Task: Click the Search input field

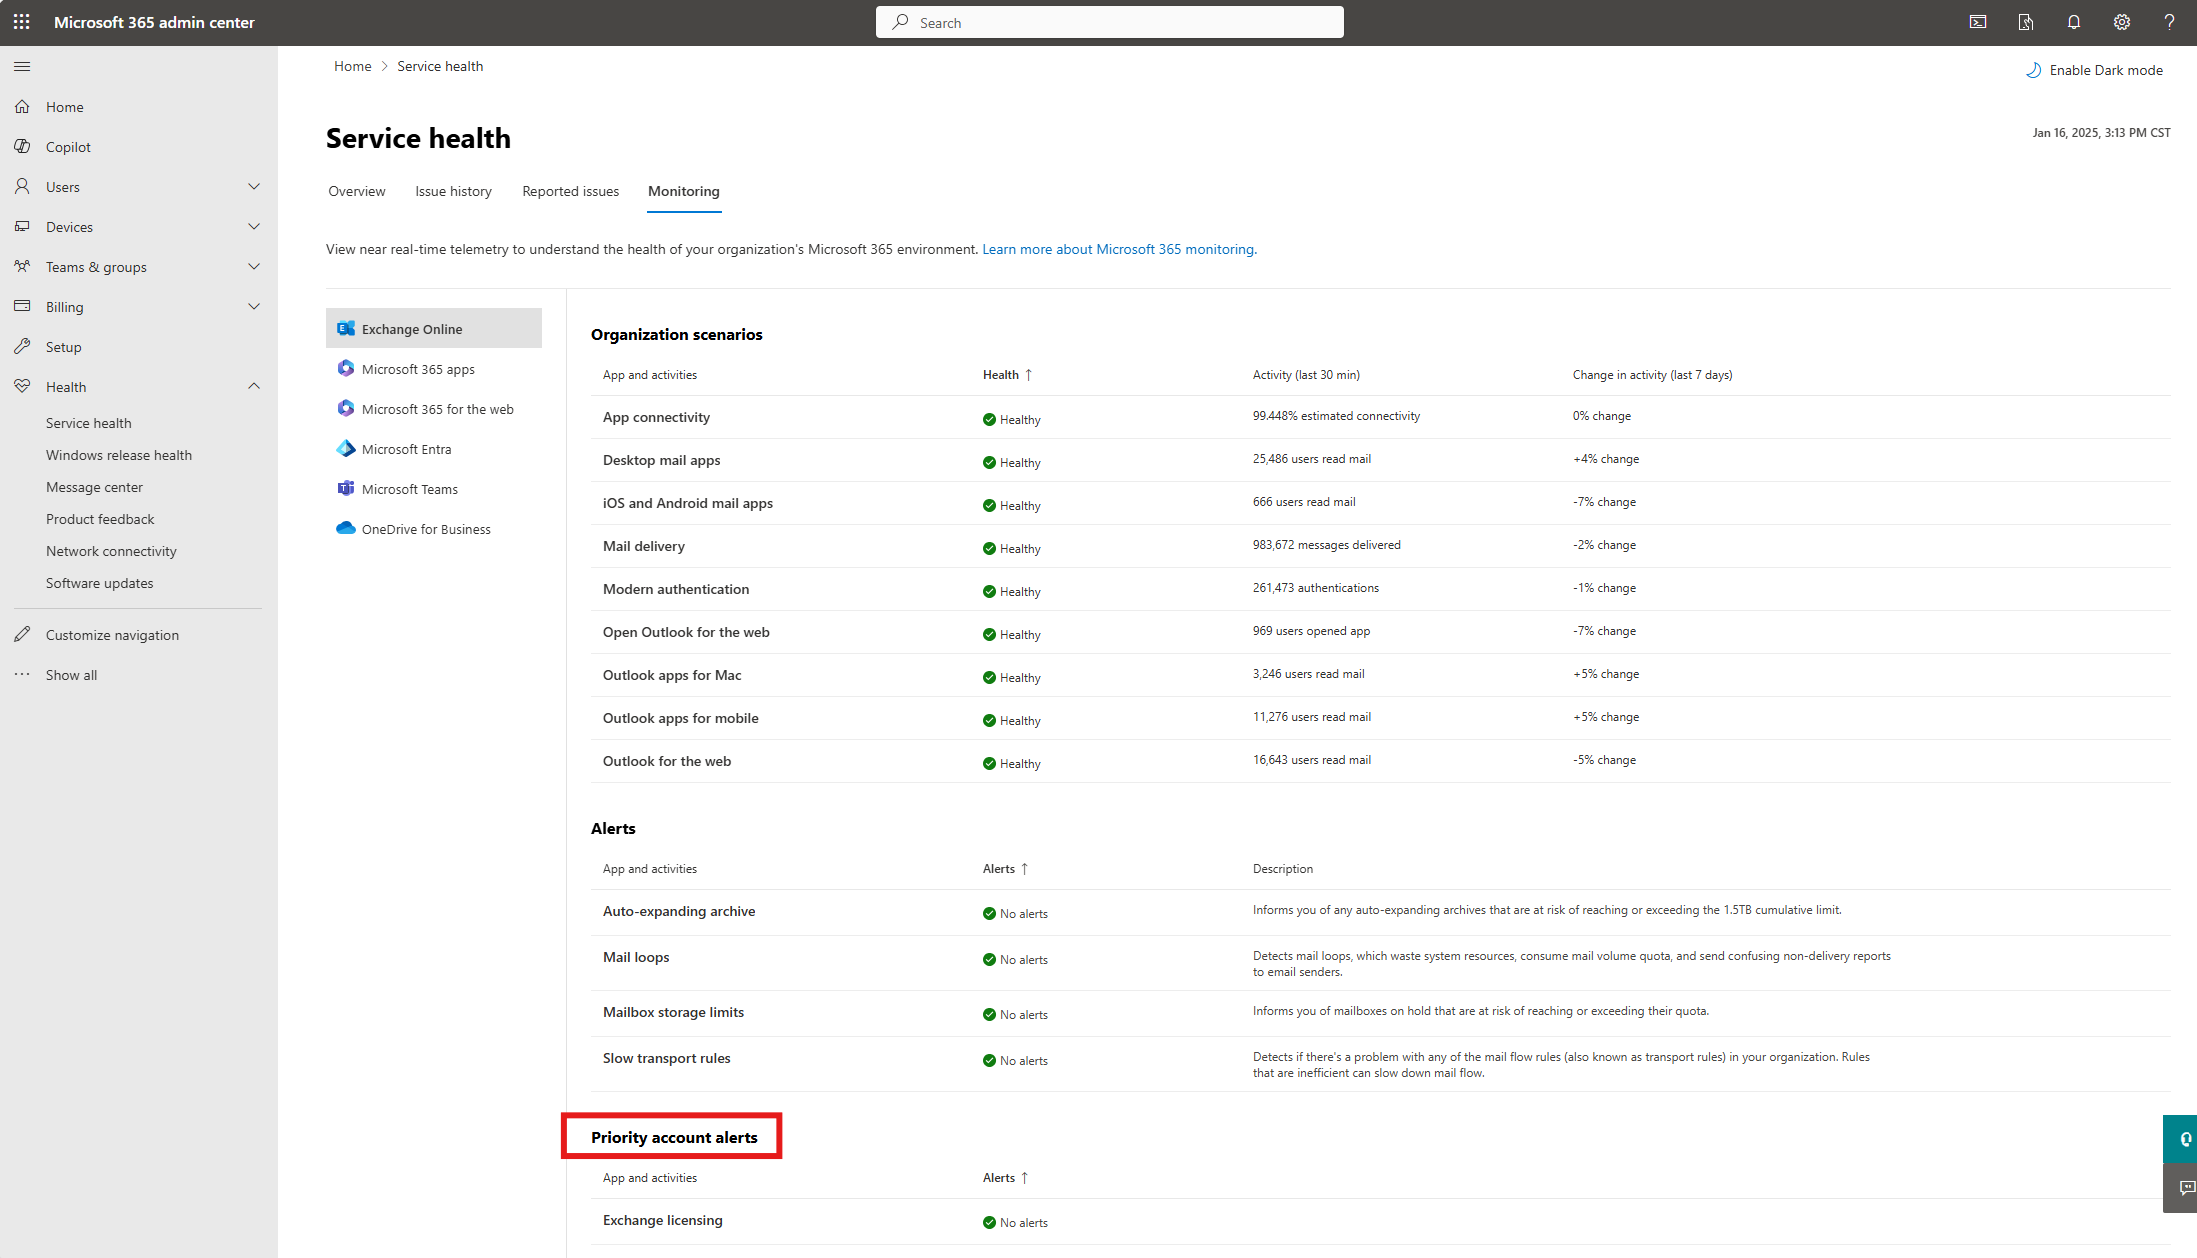Action: pyautogui.click(x=1109, y=22)
